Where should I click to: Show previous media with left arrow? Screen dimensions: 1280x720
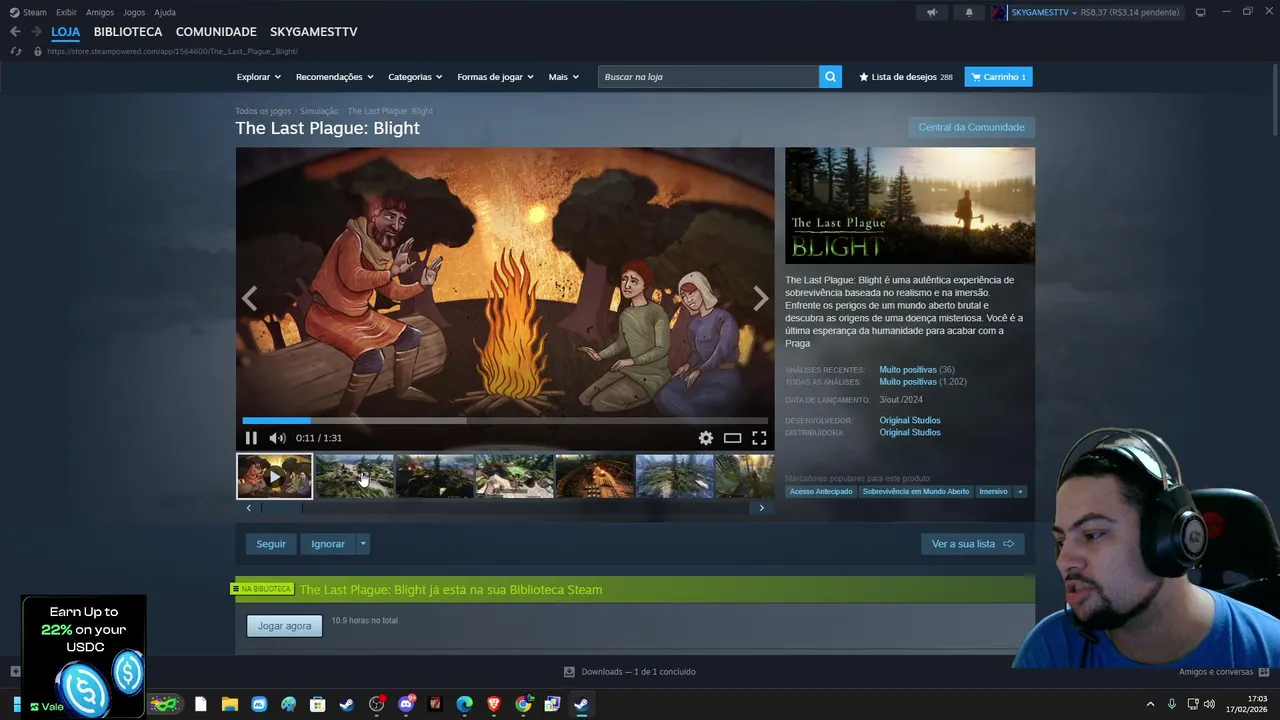click(x=249, y=298)
